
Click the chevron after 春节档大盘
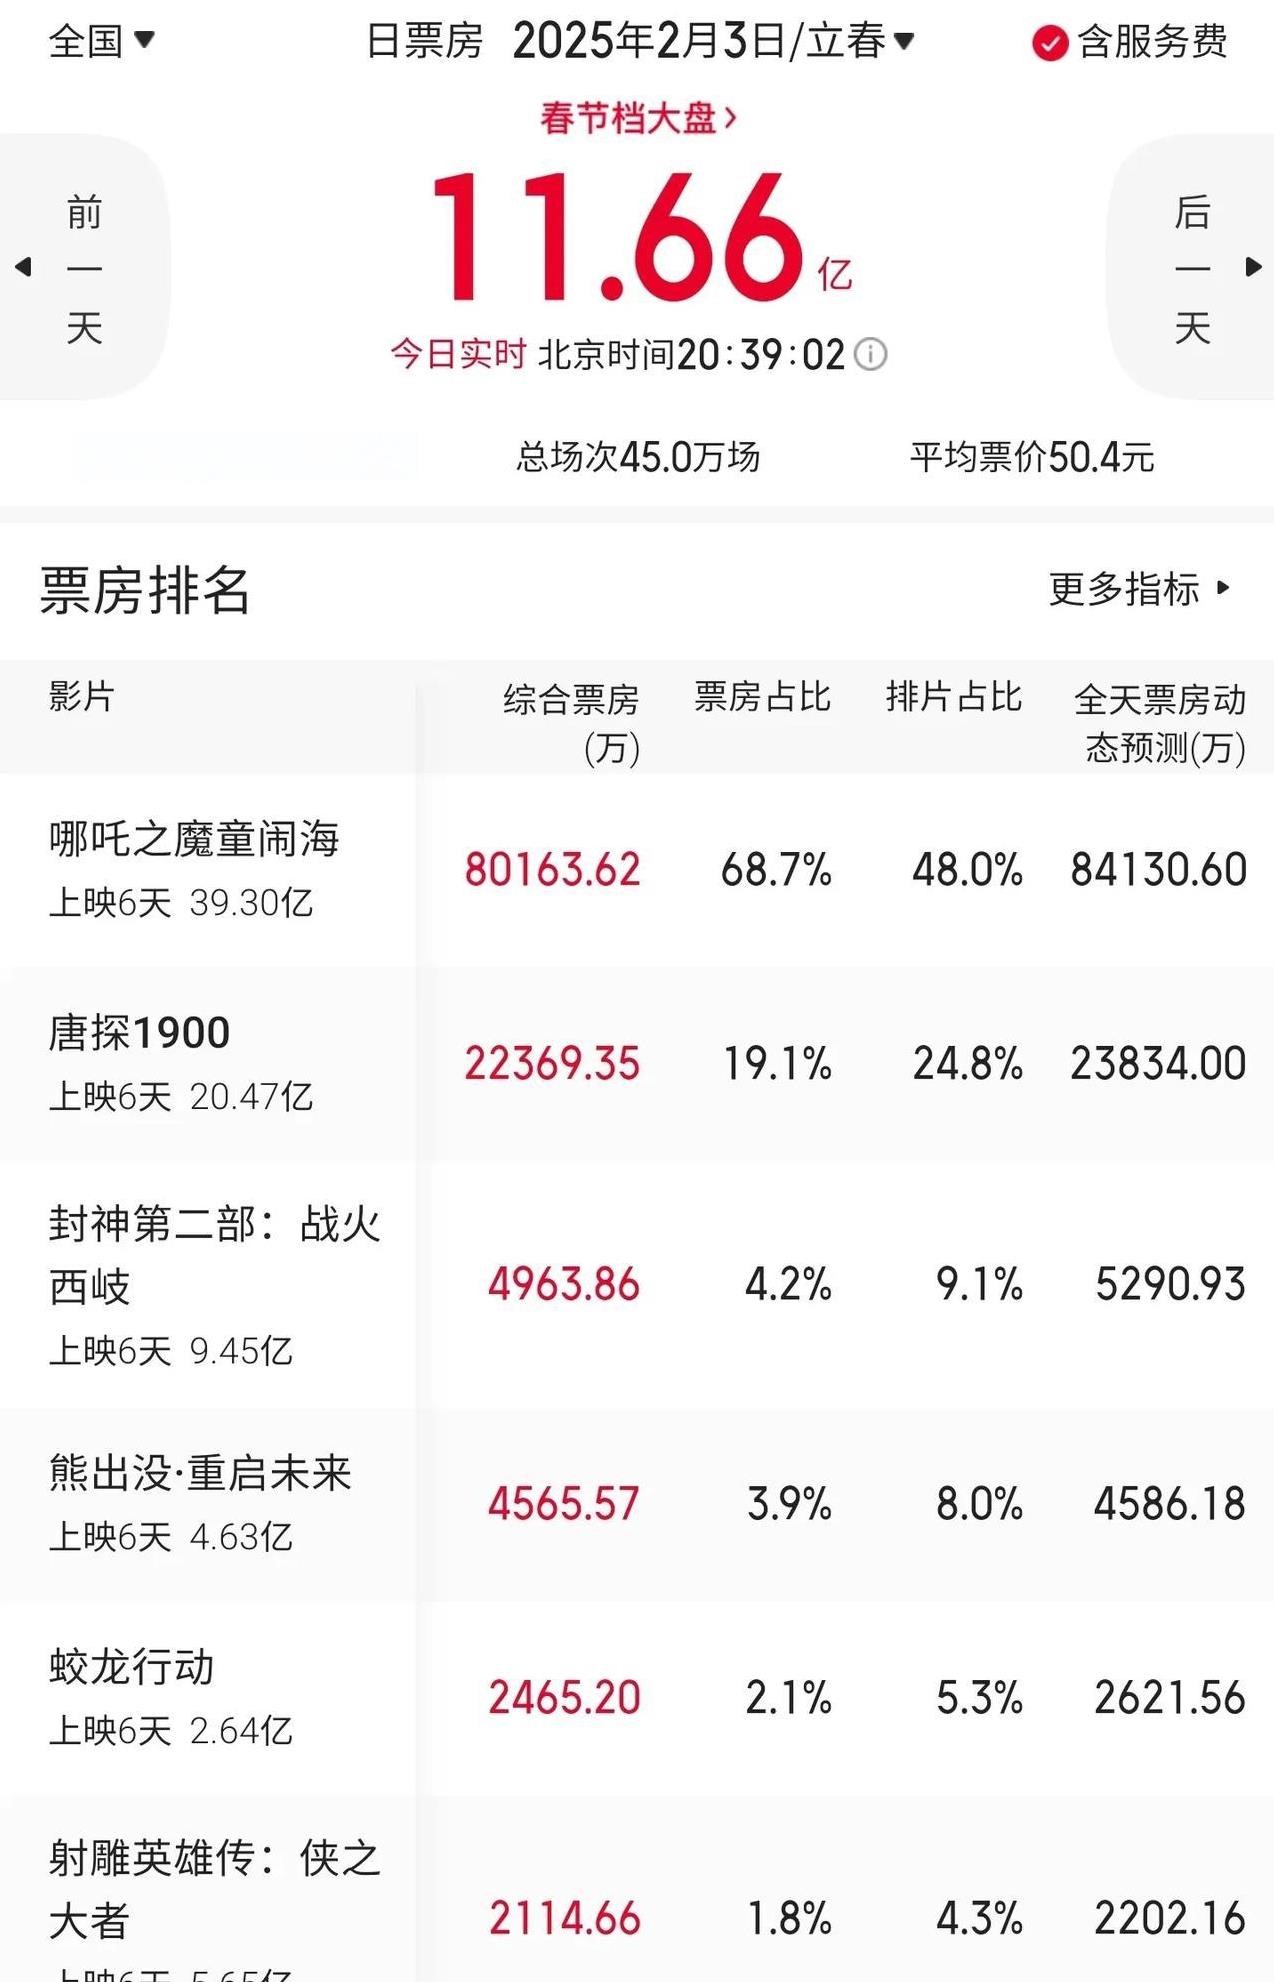(730, 118)
